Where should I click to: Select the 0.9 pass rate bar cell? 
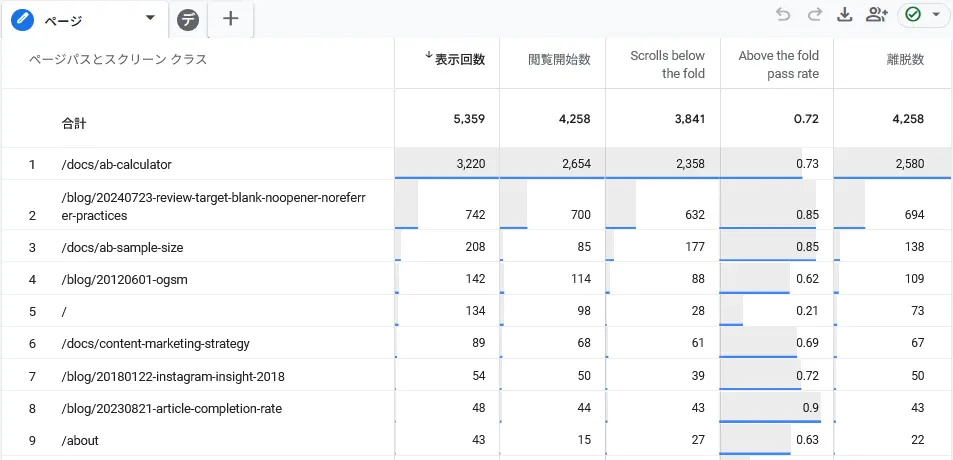(x=776, y=408)
